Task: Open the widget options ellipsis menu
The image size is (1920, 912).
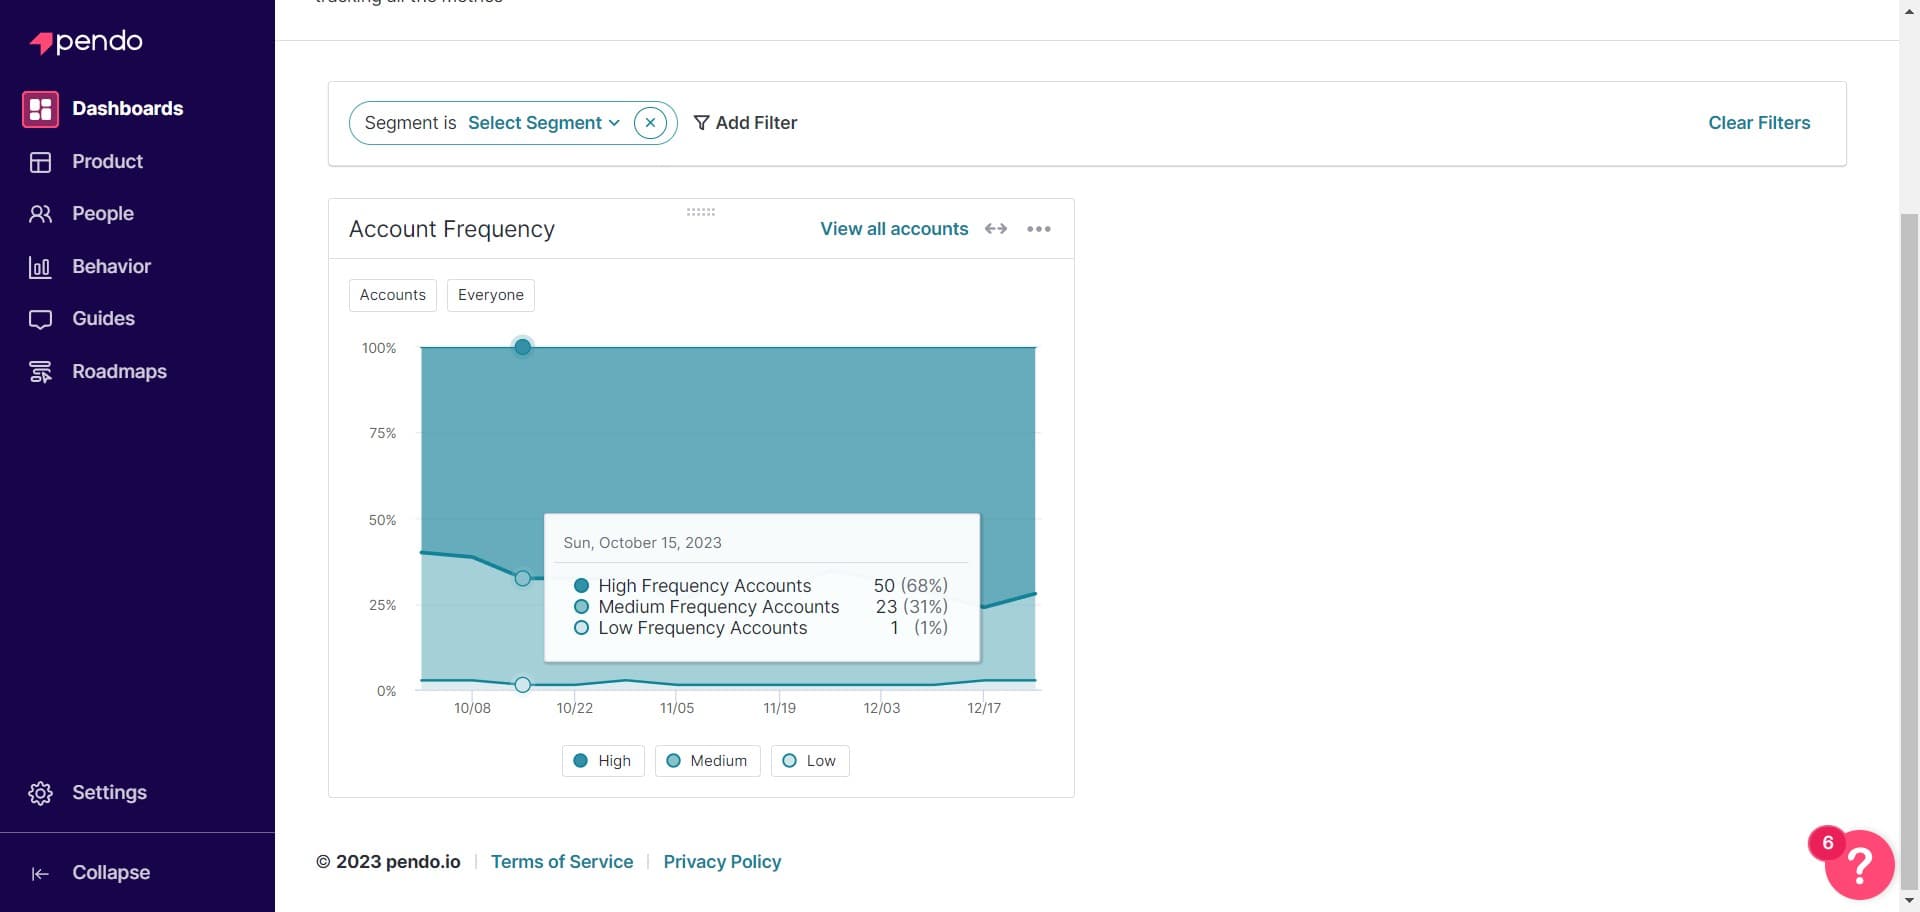Action: tap(1038, 228)
